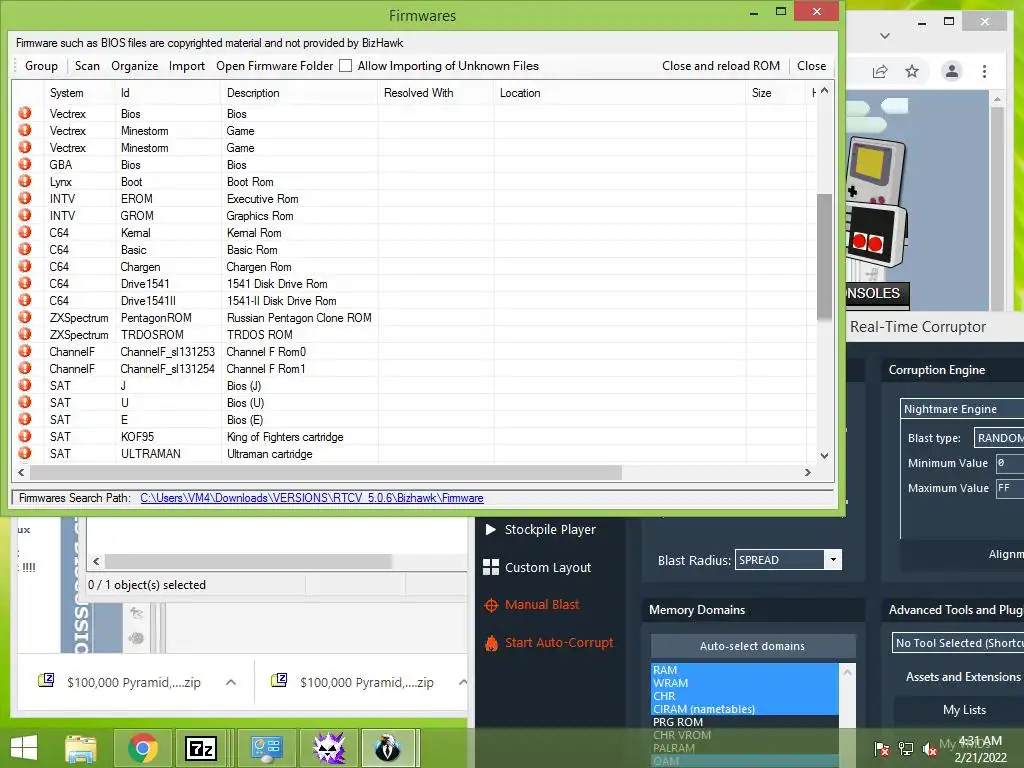Open Stockpile Player in RTC
This screenshot has width=1024, height=768.
click(x=539, y=530)
